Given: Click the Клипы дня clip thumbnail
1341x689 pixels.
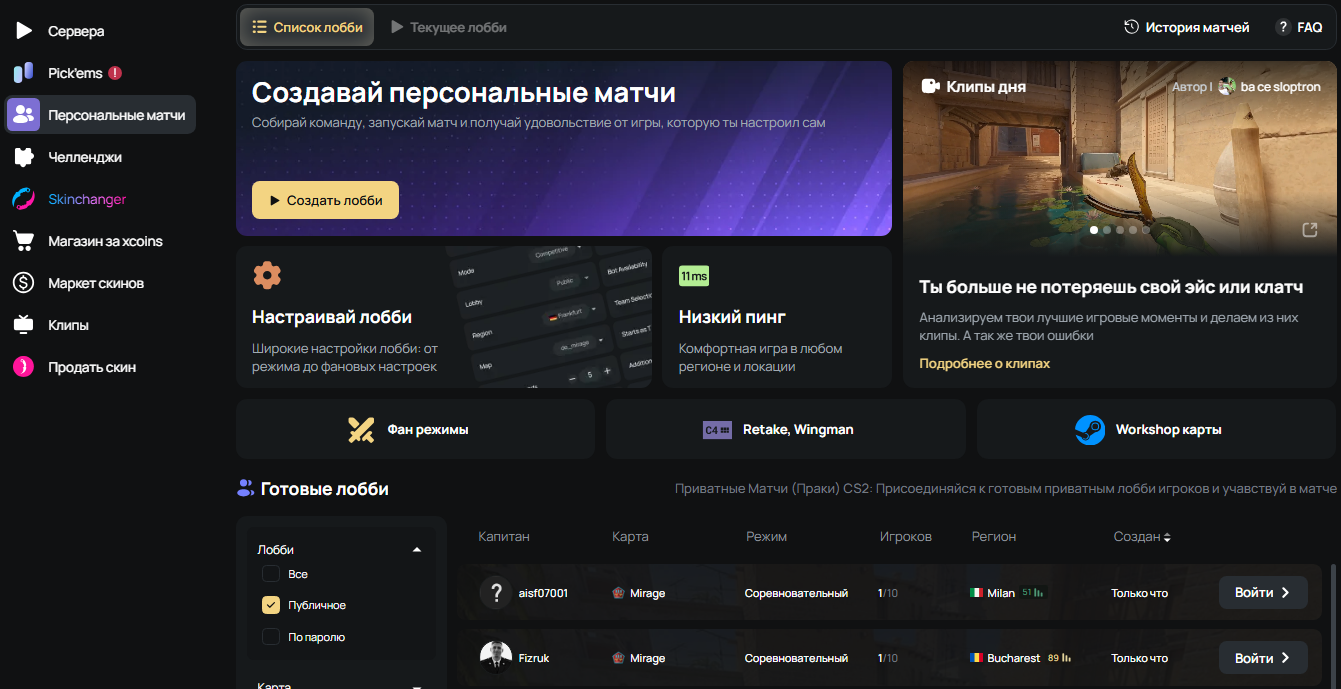Looking at the screenshot, I should (1121, 158).
